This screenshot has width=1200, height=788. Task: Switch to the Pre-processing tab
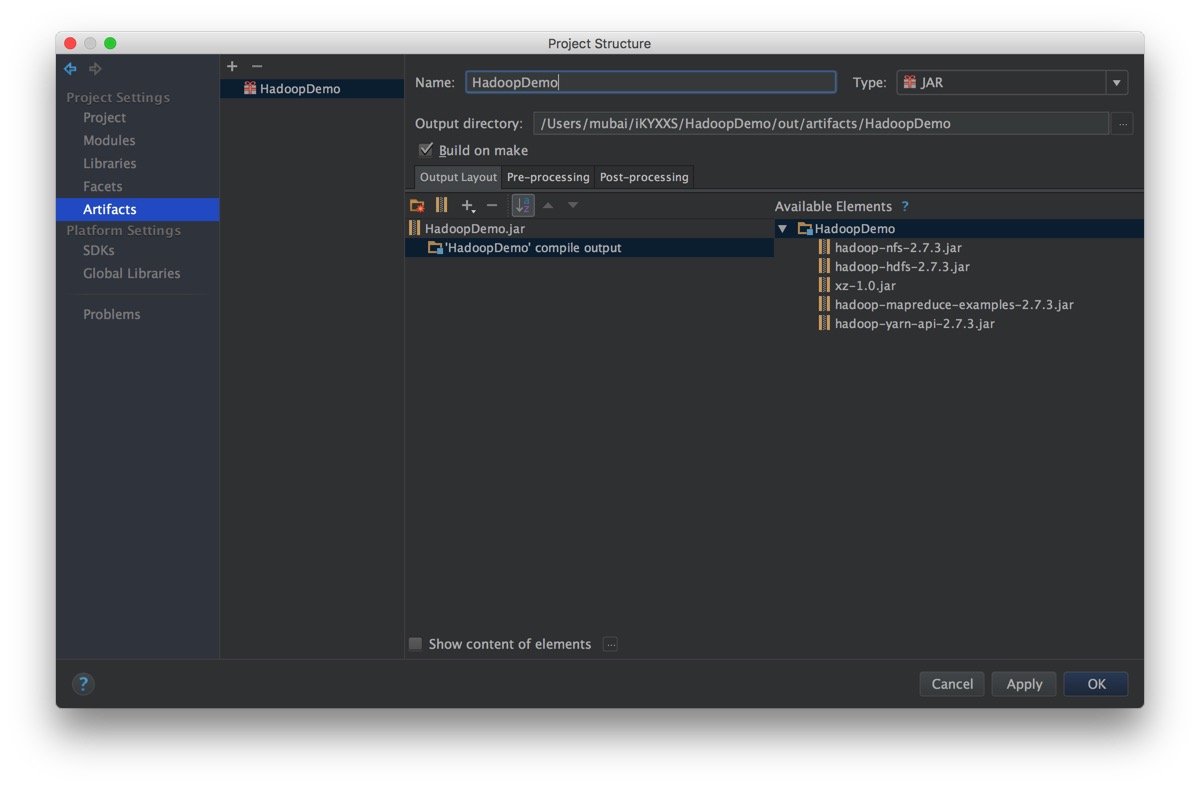click(x=547, y=177)
